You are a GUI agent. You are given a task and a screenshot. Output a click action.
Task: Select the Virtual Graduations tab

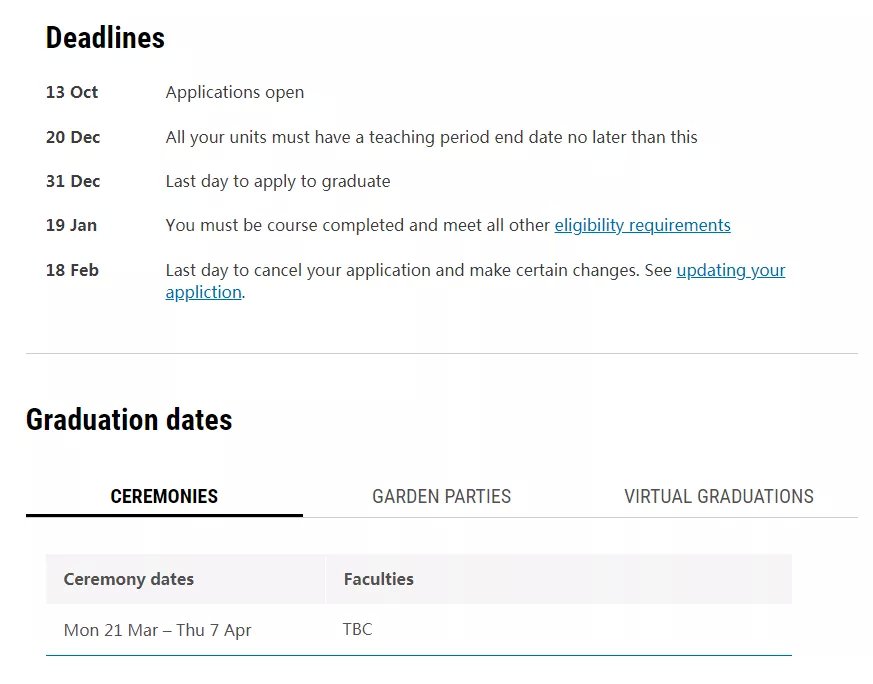pos(719,496)
